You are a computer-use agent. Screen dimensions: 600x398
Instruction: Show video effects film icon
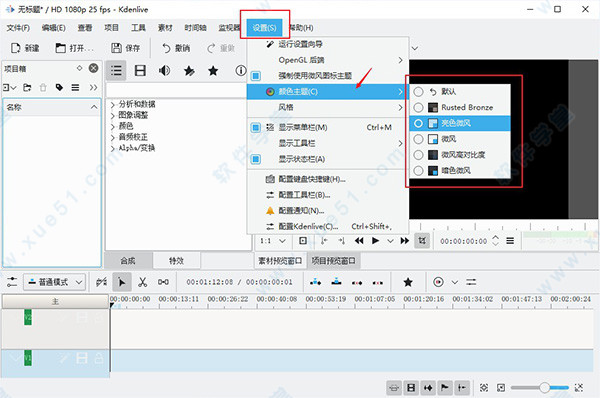(140, 70)
